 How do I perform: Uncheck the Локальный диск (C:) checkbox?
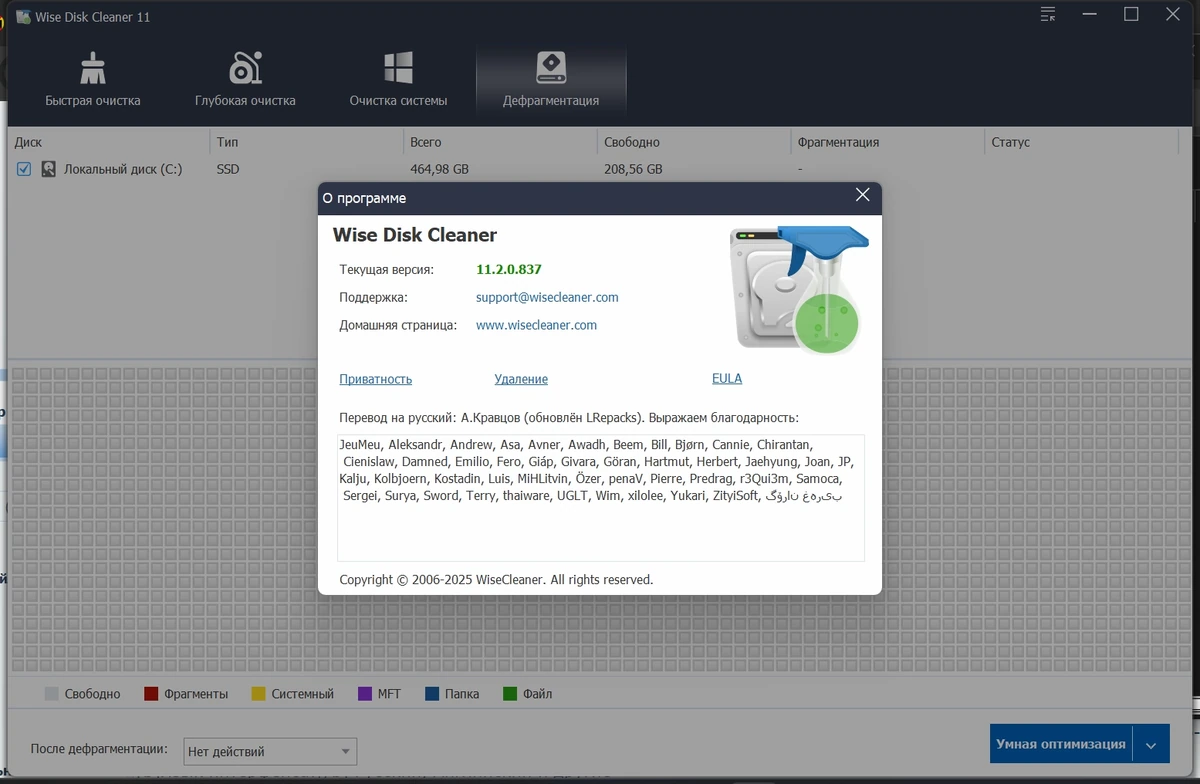(x=24, y=169)
